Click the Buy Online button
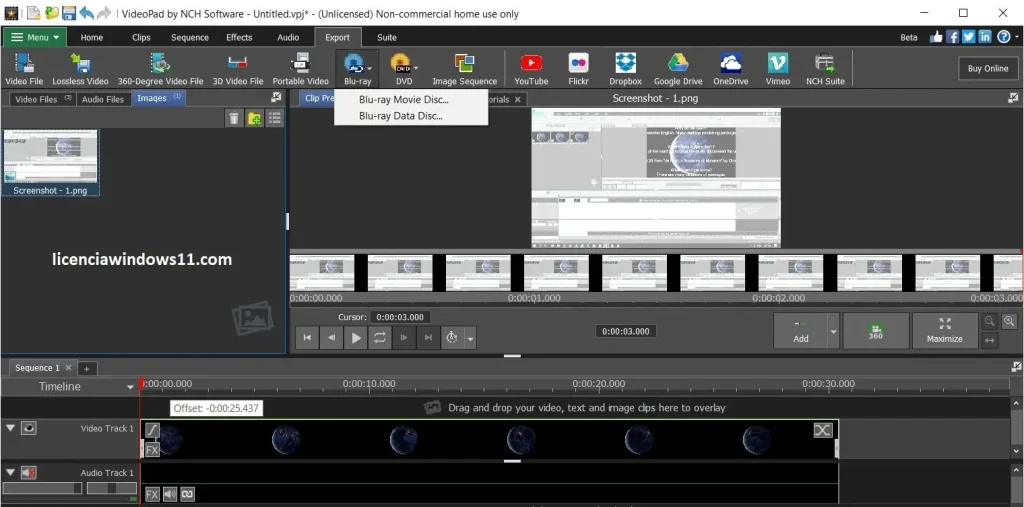 pyautogui.click(x=987, y=68)
